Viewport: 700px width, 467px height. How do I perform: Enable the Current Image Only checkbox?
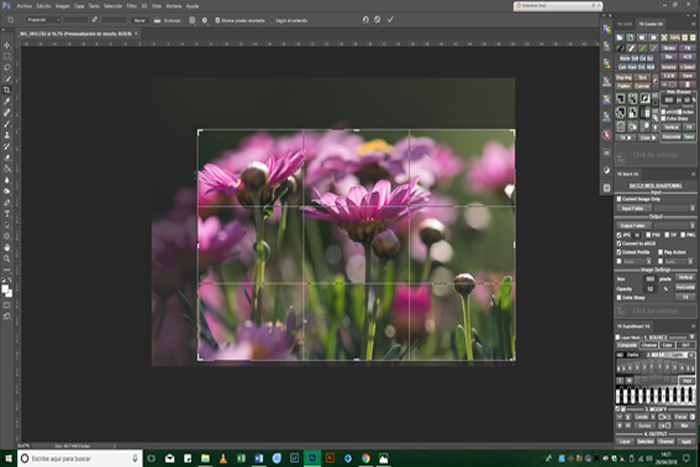click(x=617, y=199)
